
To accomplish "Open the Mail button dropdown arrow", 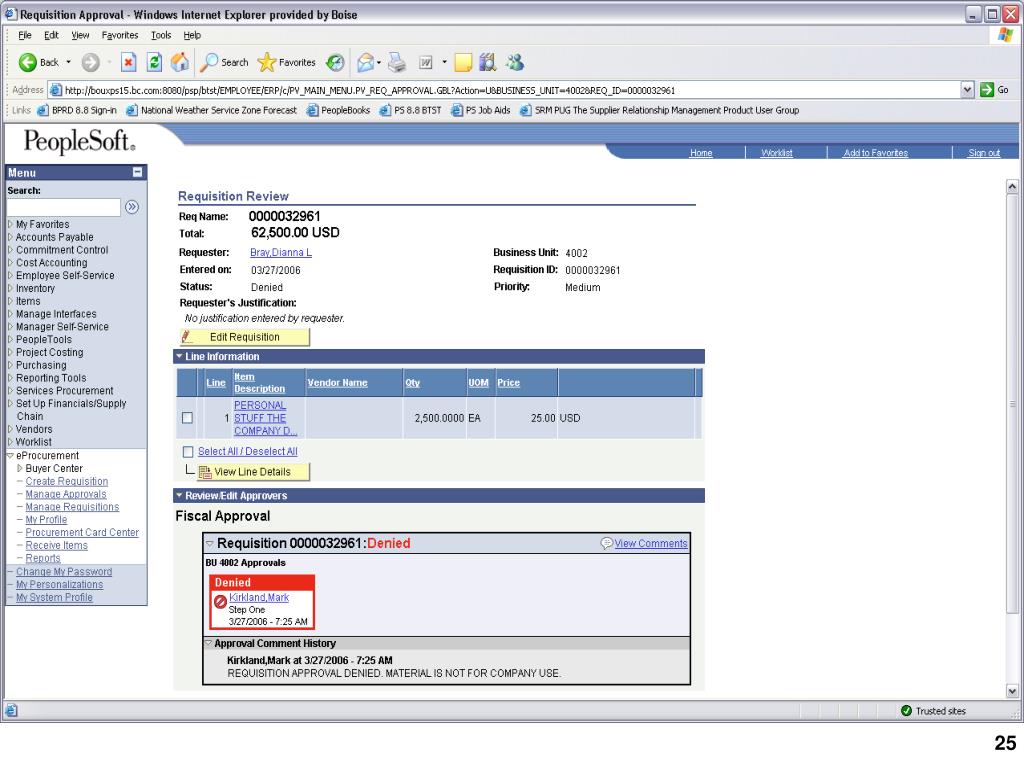I will [x=379, y=63].
